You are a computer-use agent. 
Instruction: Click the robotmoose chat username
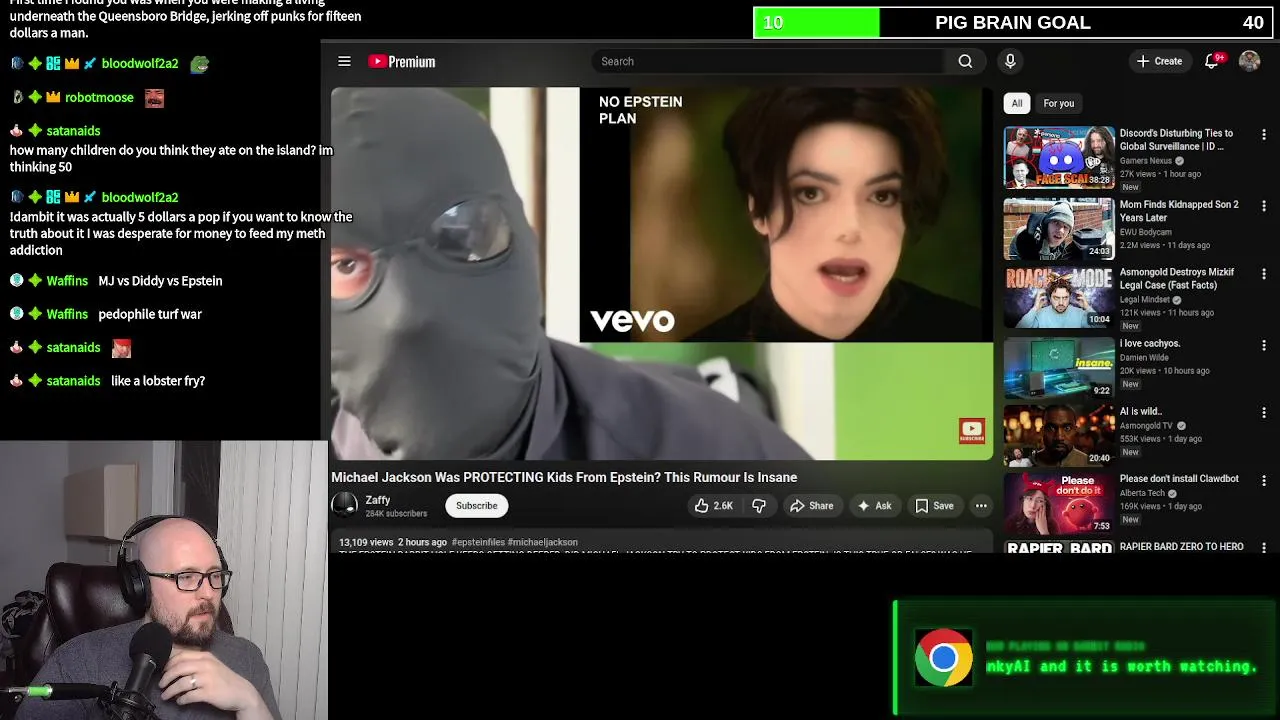point(99,98)
